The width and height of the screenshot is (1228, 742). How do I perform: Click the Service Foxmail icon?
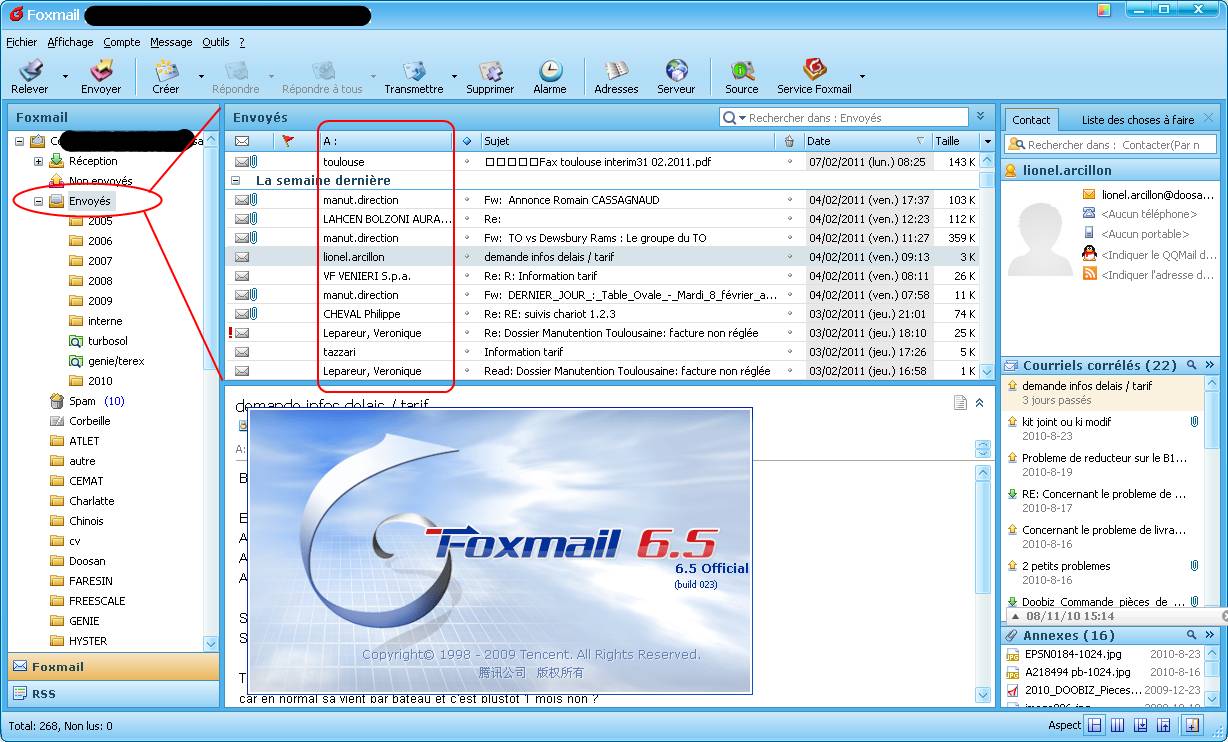(814, 70)
